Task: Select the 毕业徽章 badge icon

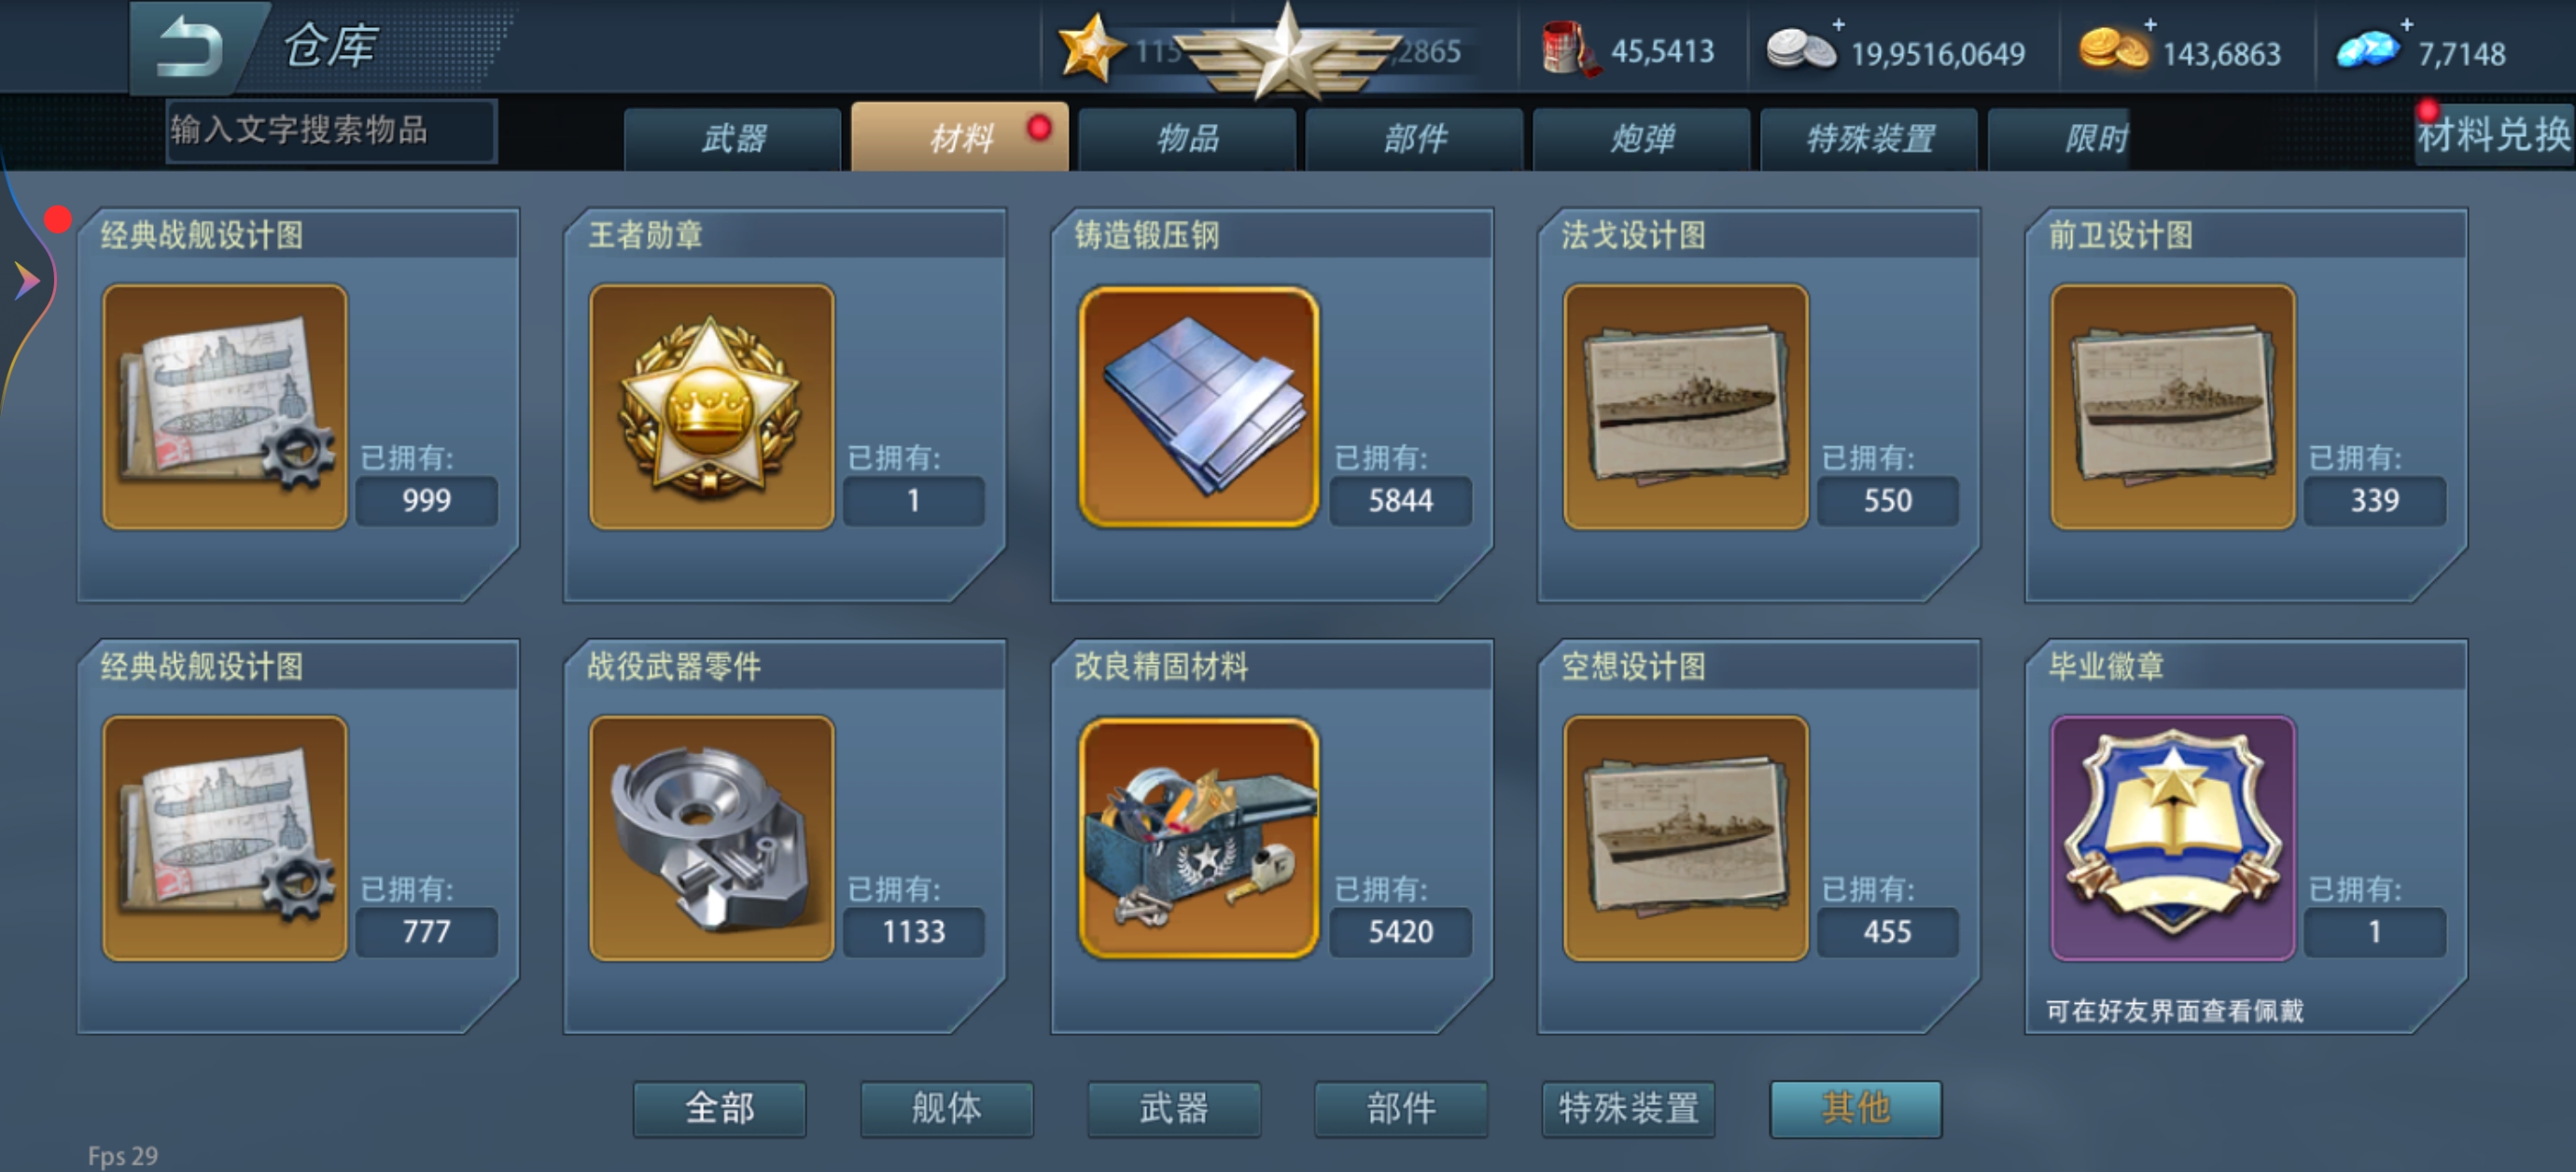Action: click(2172, 837)
